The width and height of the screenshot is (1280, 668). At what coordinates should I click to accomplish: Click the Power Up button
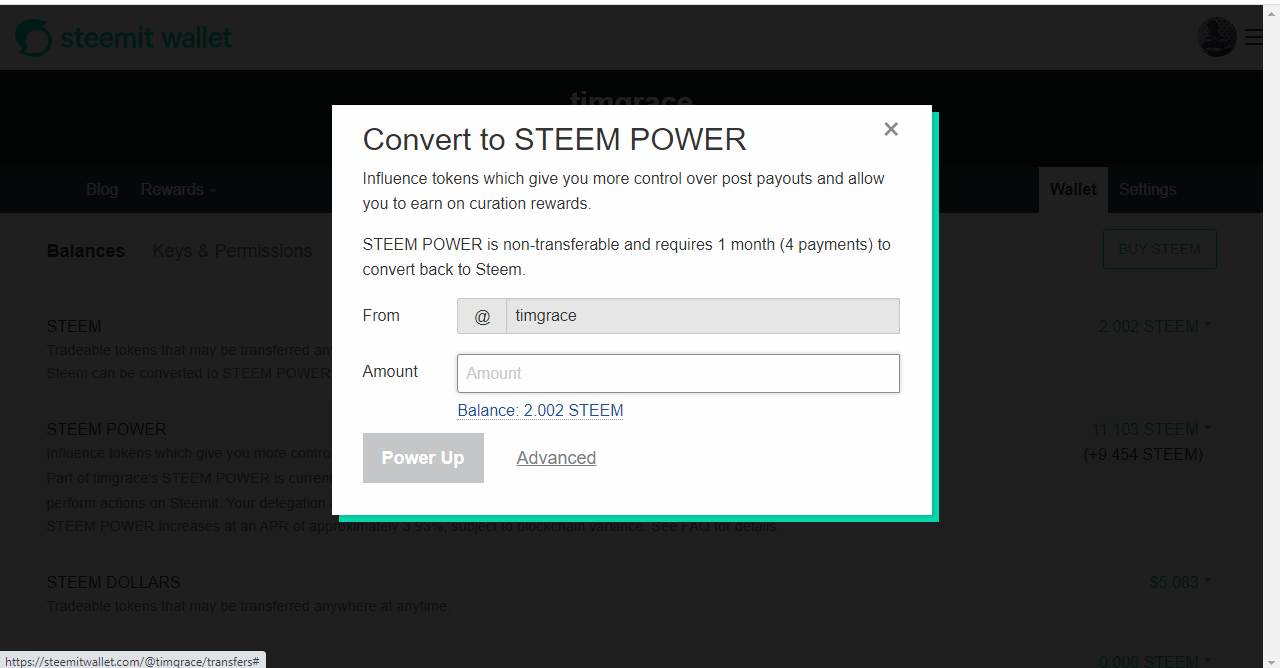(423, 458)
